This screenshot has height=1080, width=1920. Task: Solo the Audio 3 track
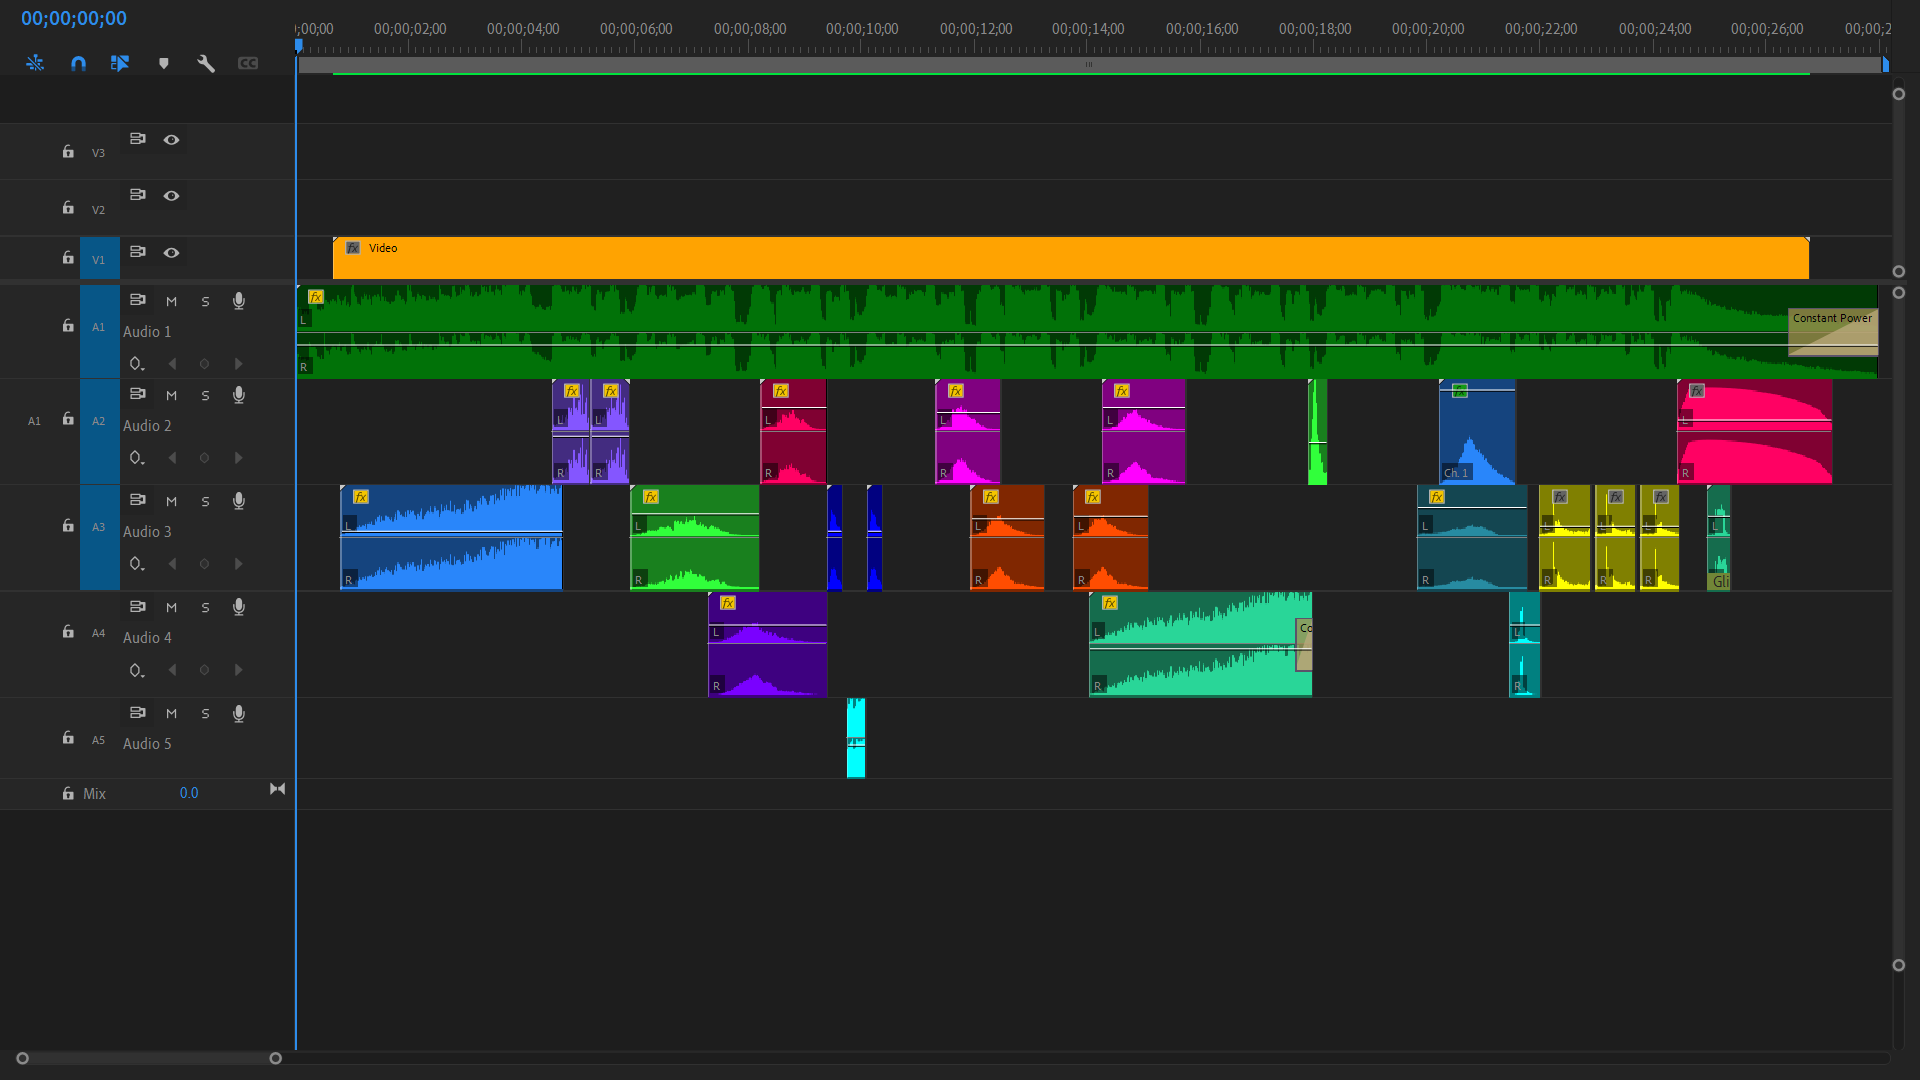[x=205, y=501]
